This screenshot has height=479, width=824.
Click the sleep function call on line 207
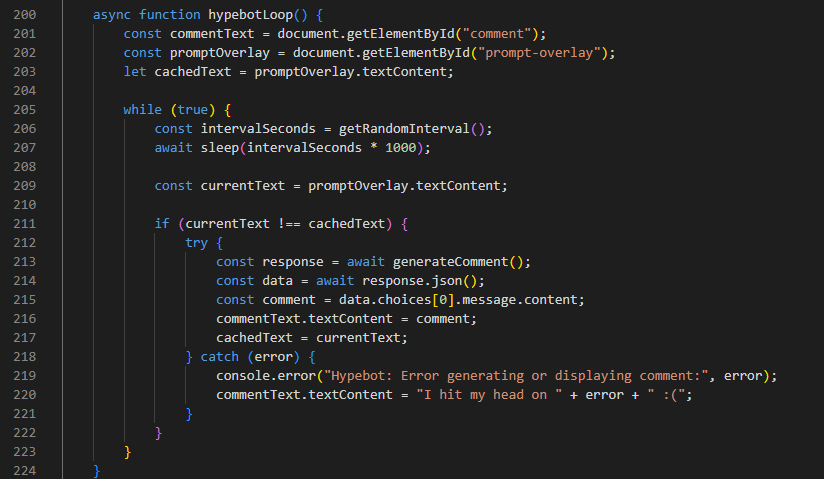(x=220, y=148)
